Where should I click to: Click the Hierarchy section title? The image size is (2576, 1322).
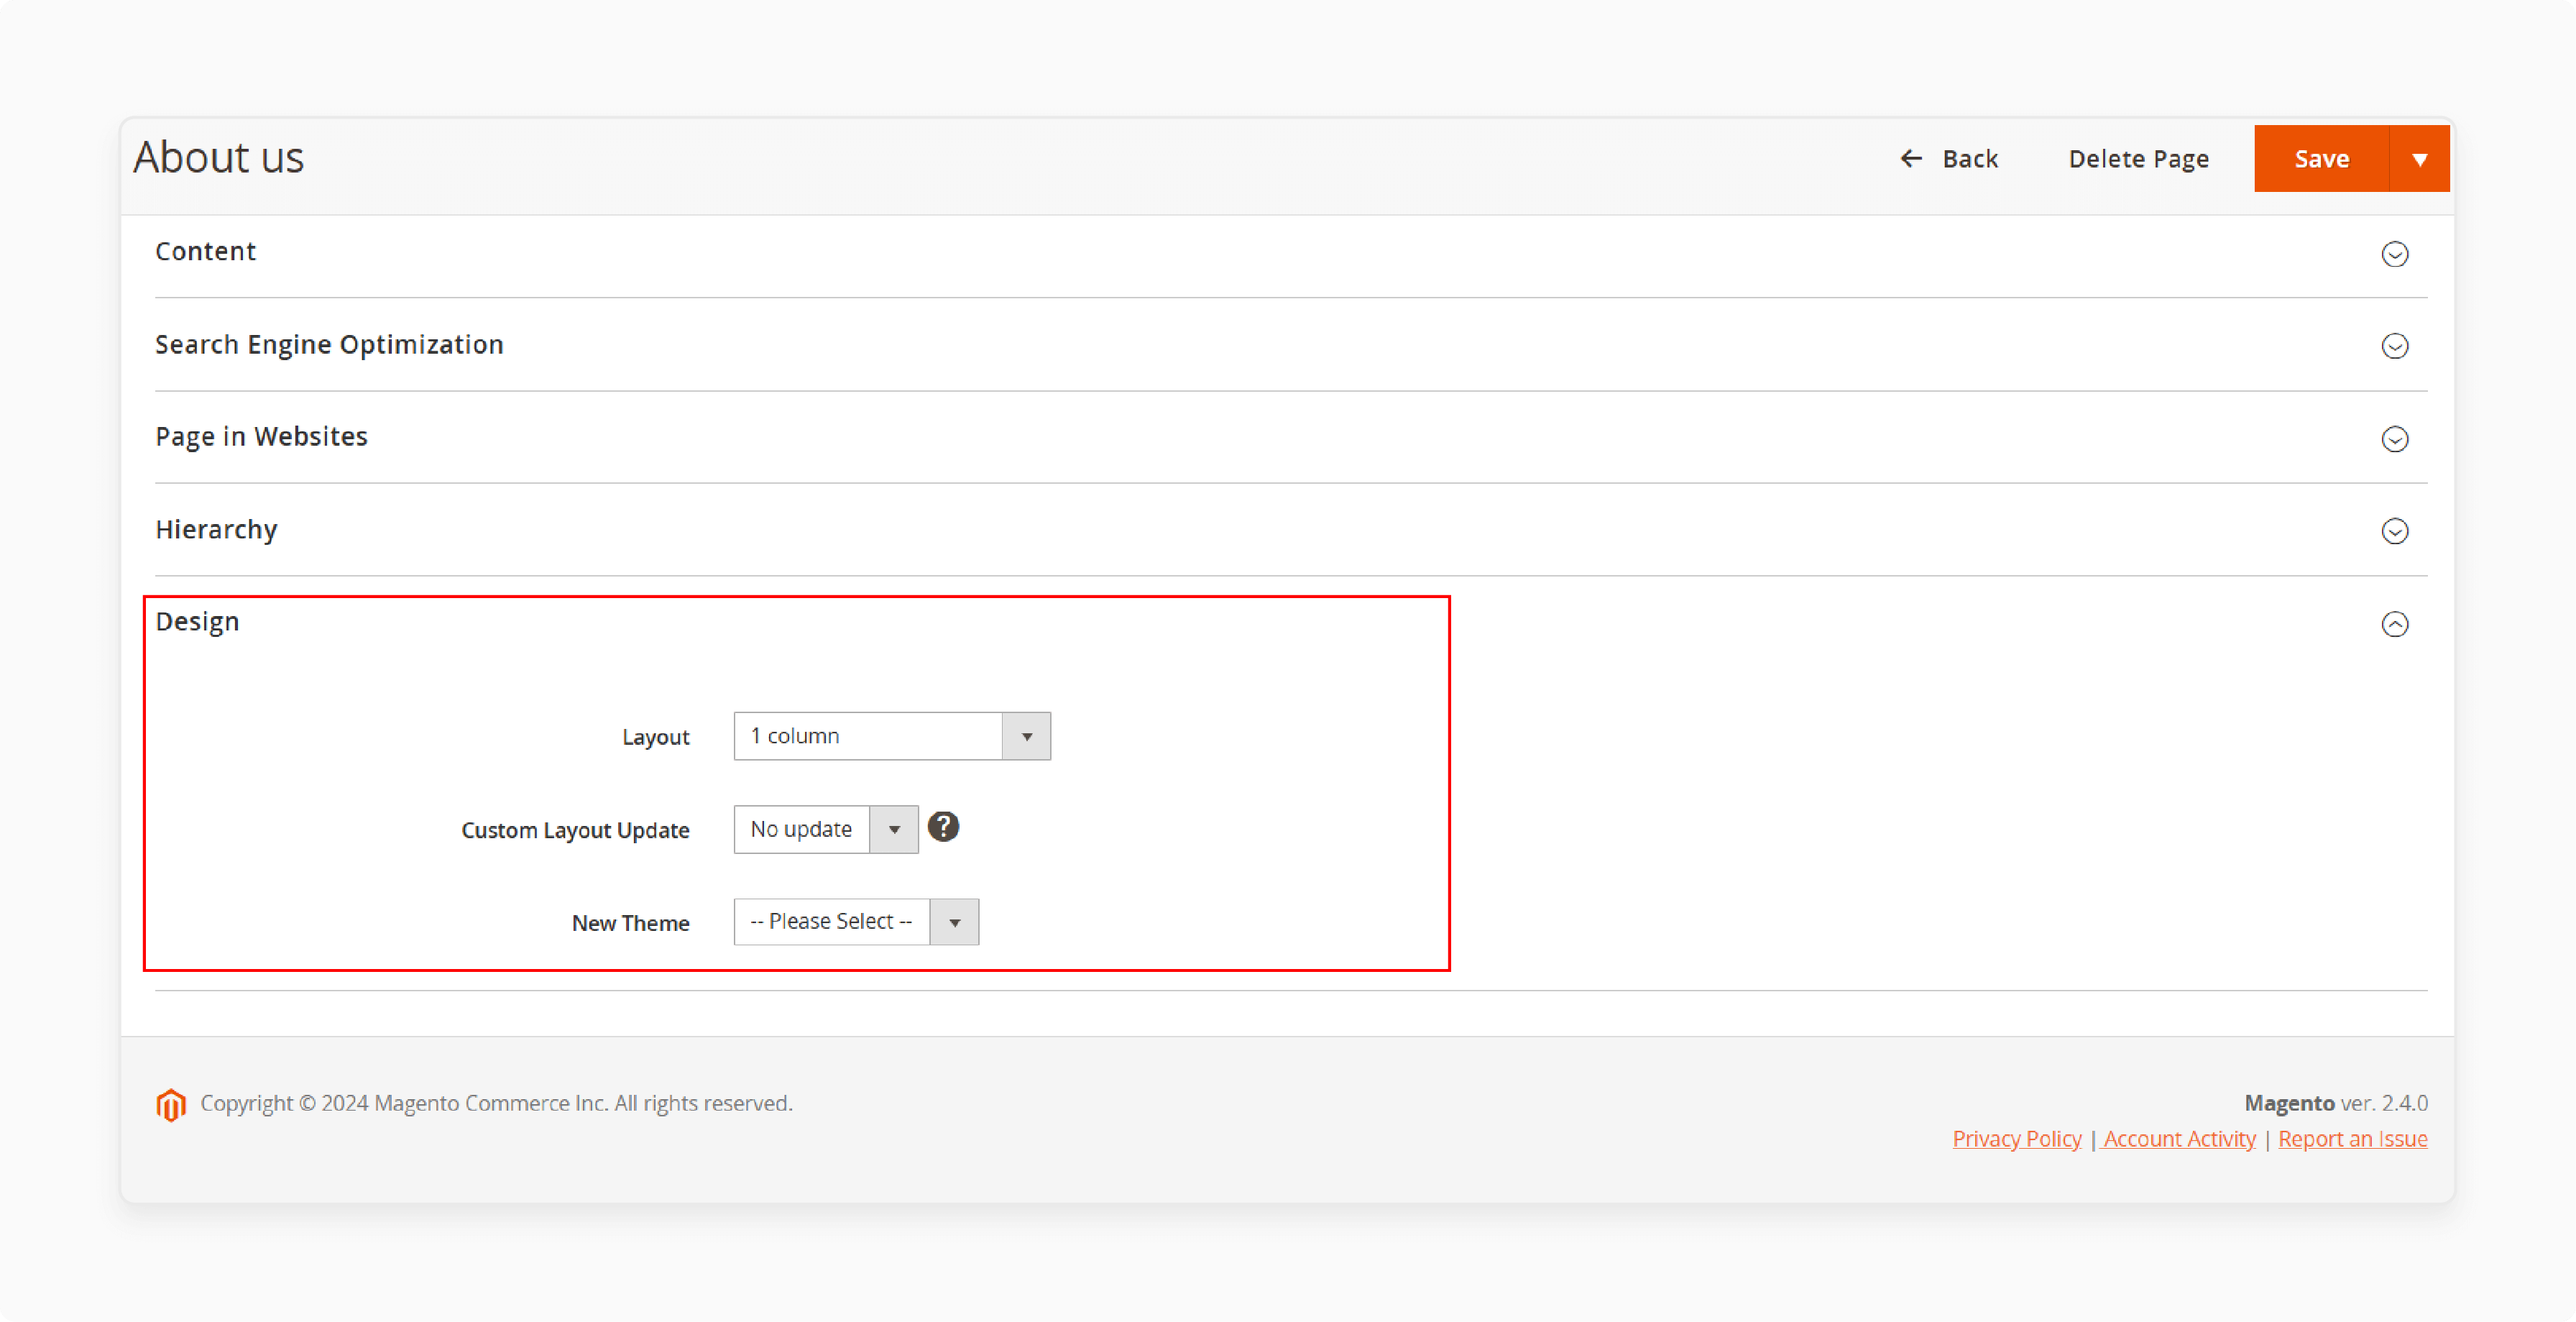tap(216, 529)
